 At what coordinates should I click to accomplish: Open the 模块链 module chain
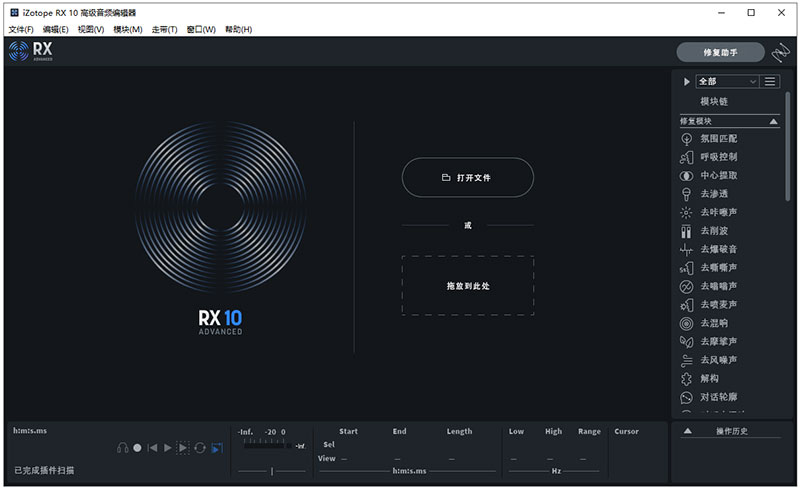click(x=714, y=102)
